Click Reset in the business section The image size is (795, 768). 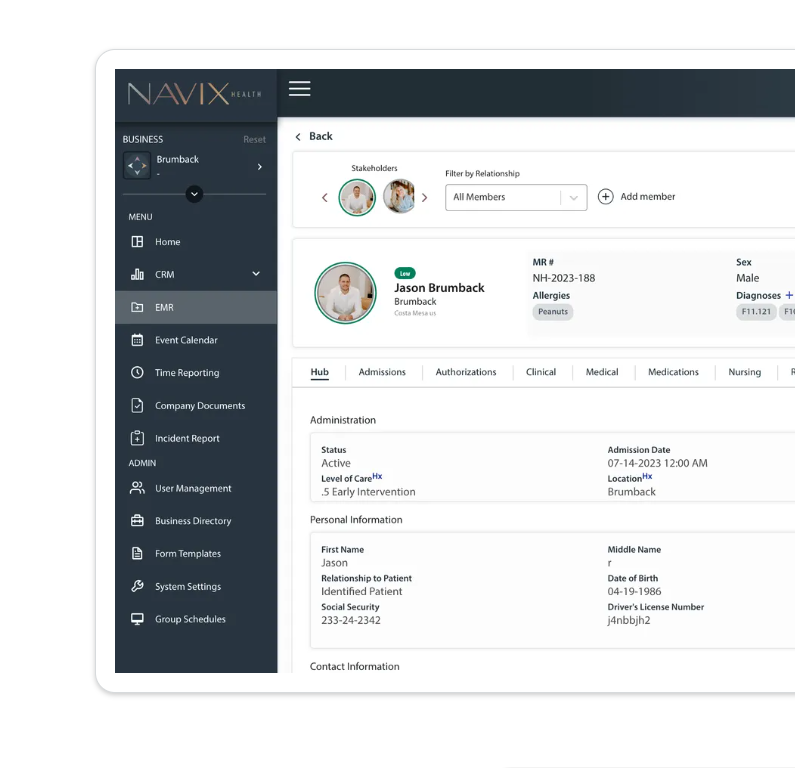pos(254,140)
